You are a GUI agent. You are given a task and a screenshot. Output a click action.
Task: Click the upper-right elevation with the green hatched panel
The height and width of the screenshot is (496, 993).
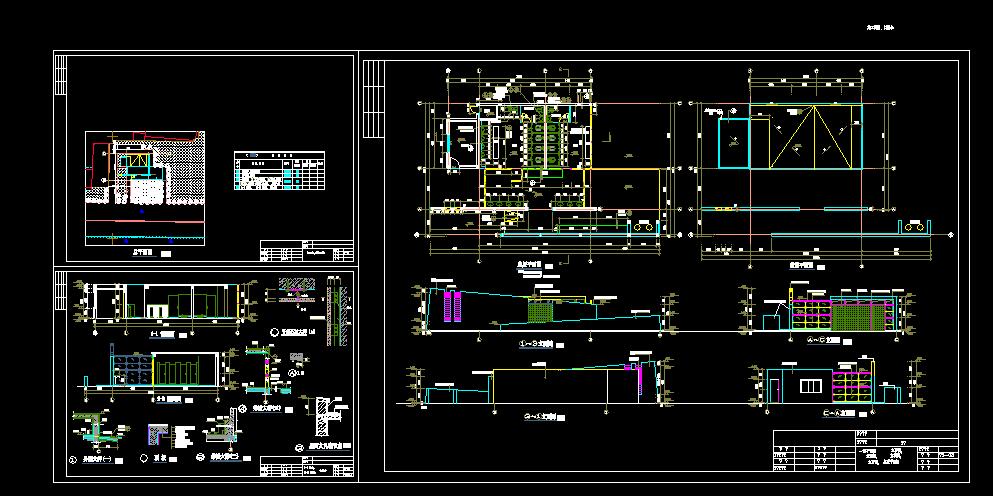(828, 311)
